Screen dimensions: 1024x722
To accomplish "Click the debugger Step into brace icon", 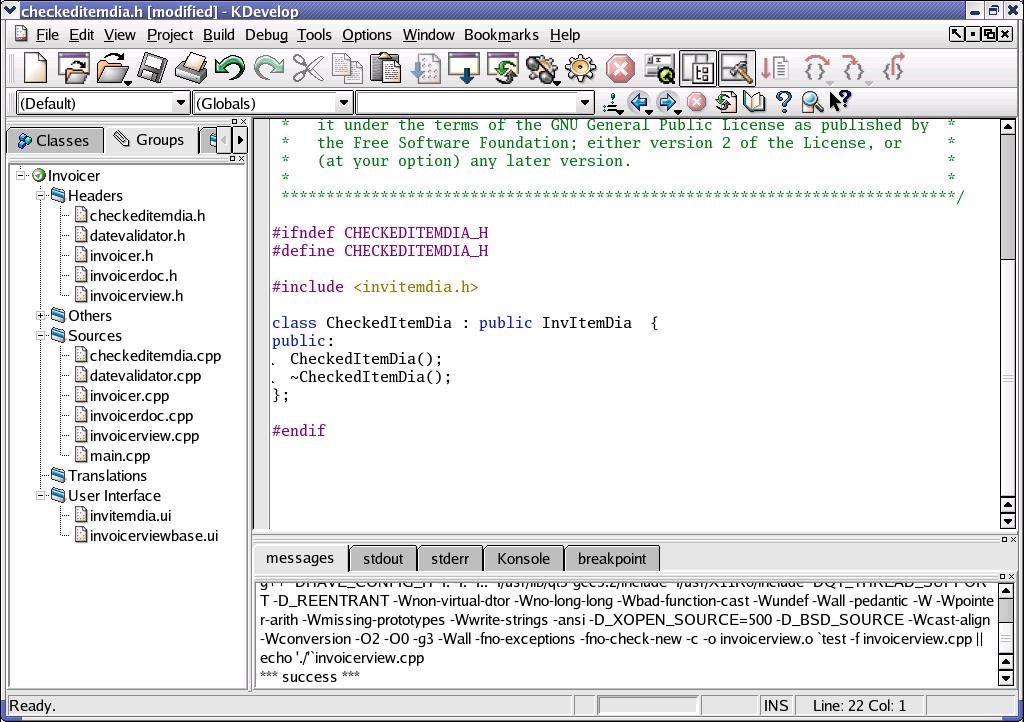I will click(x=855, y=68).
